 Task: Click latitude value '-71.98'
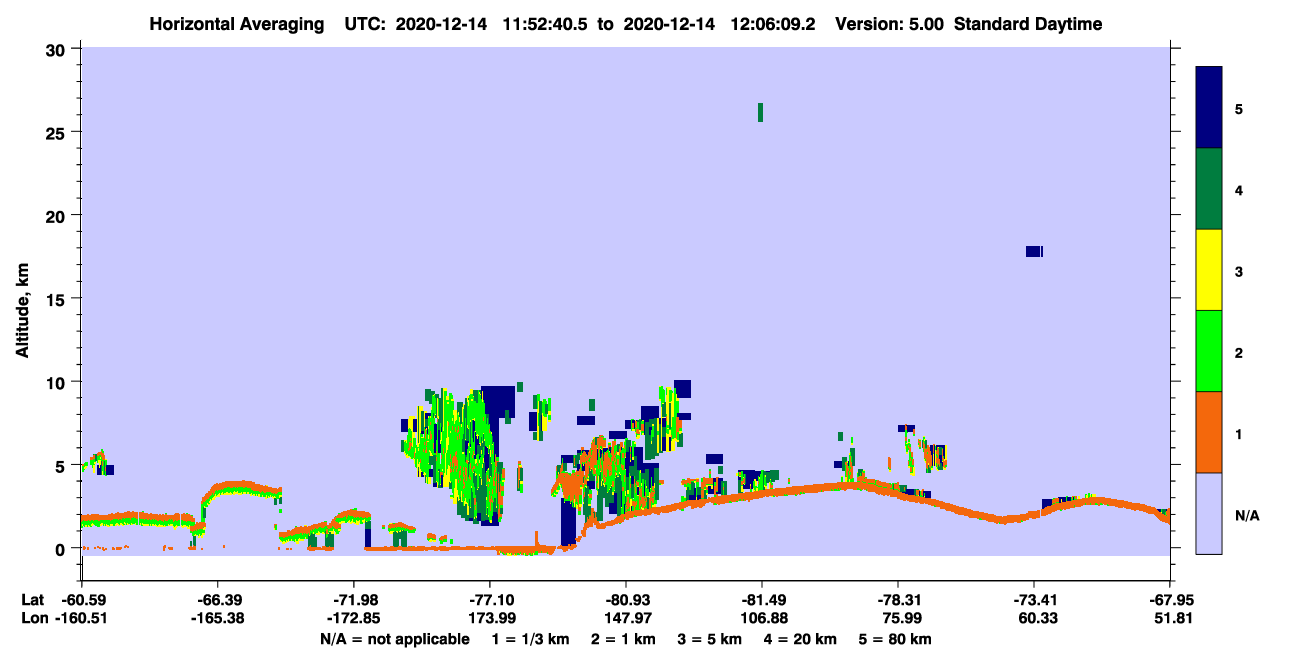(354, 600)
